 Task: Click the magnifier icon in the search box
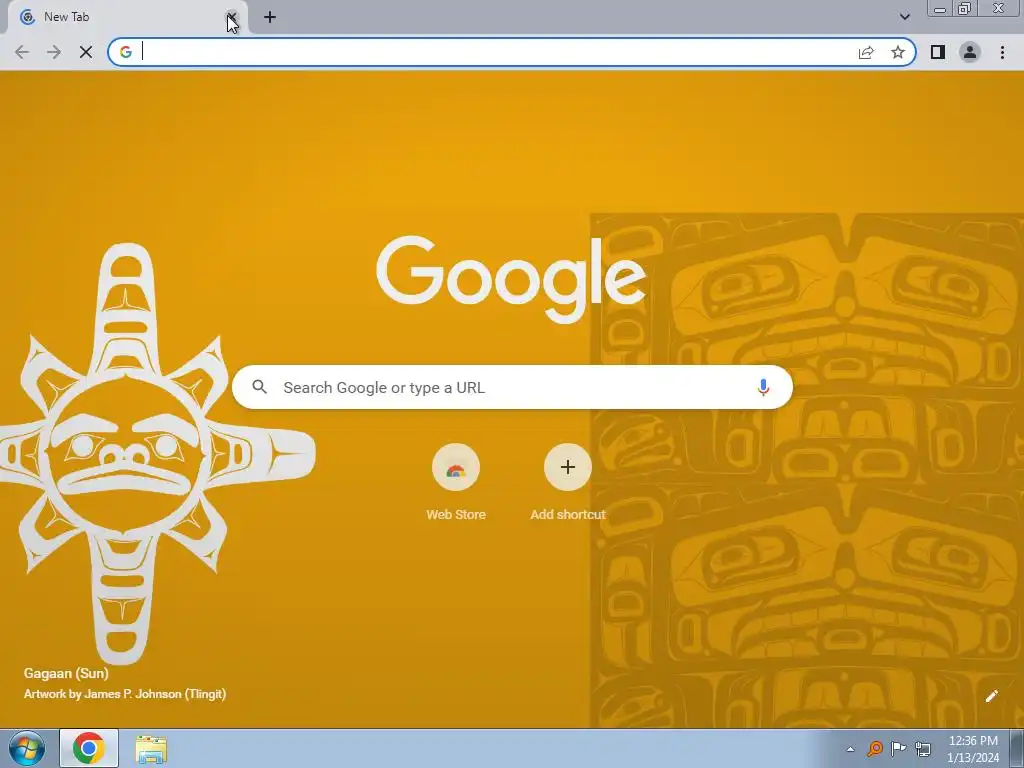(x=260, y=387)
